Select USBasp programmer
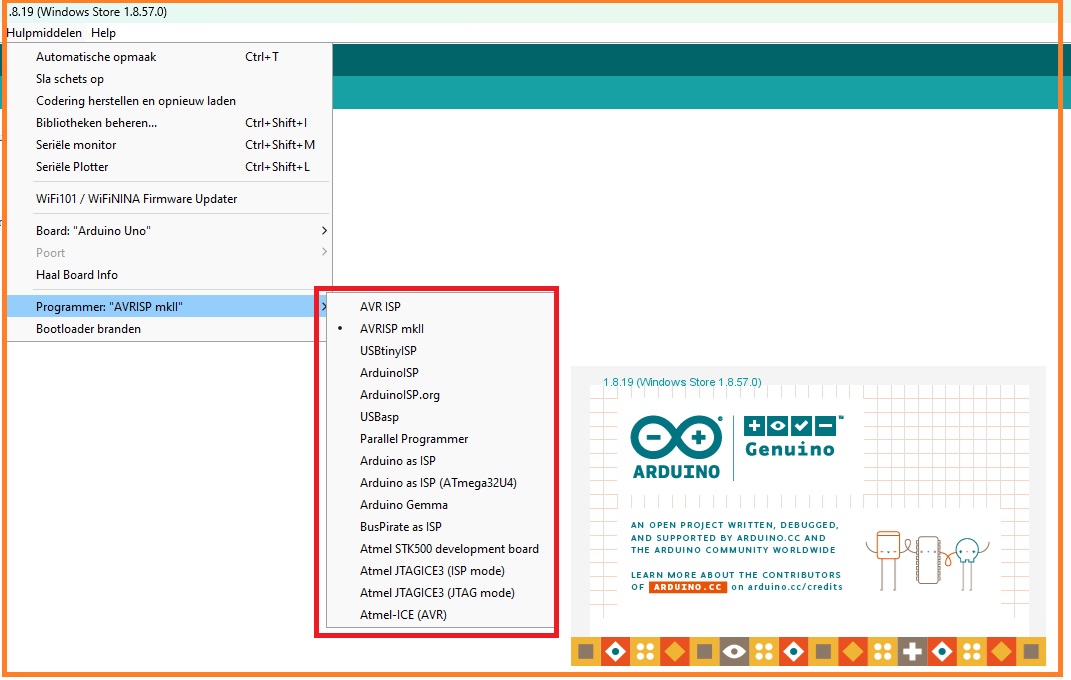 click(441, 416)
